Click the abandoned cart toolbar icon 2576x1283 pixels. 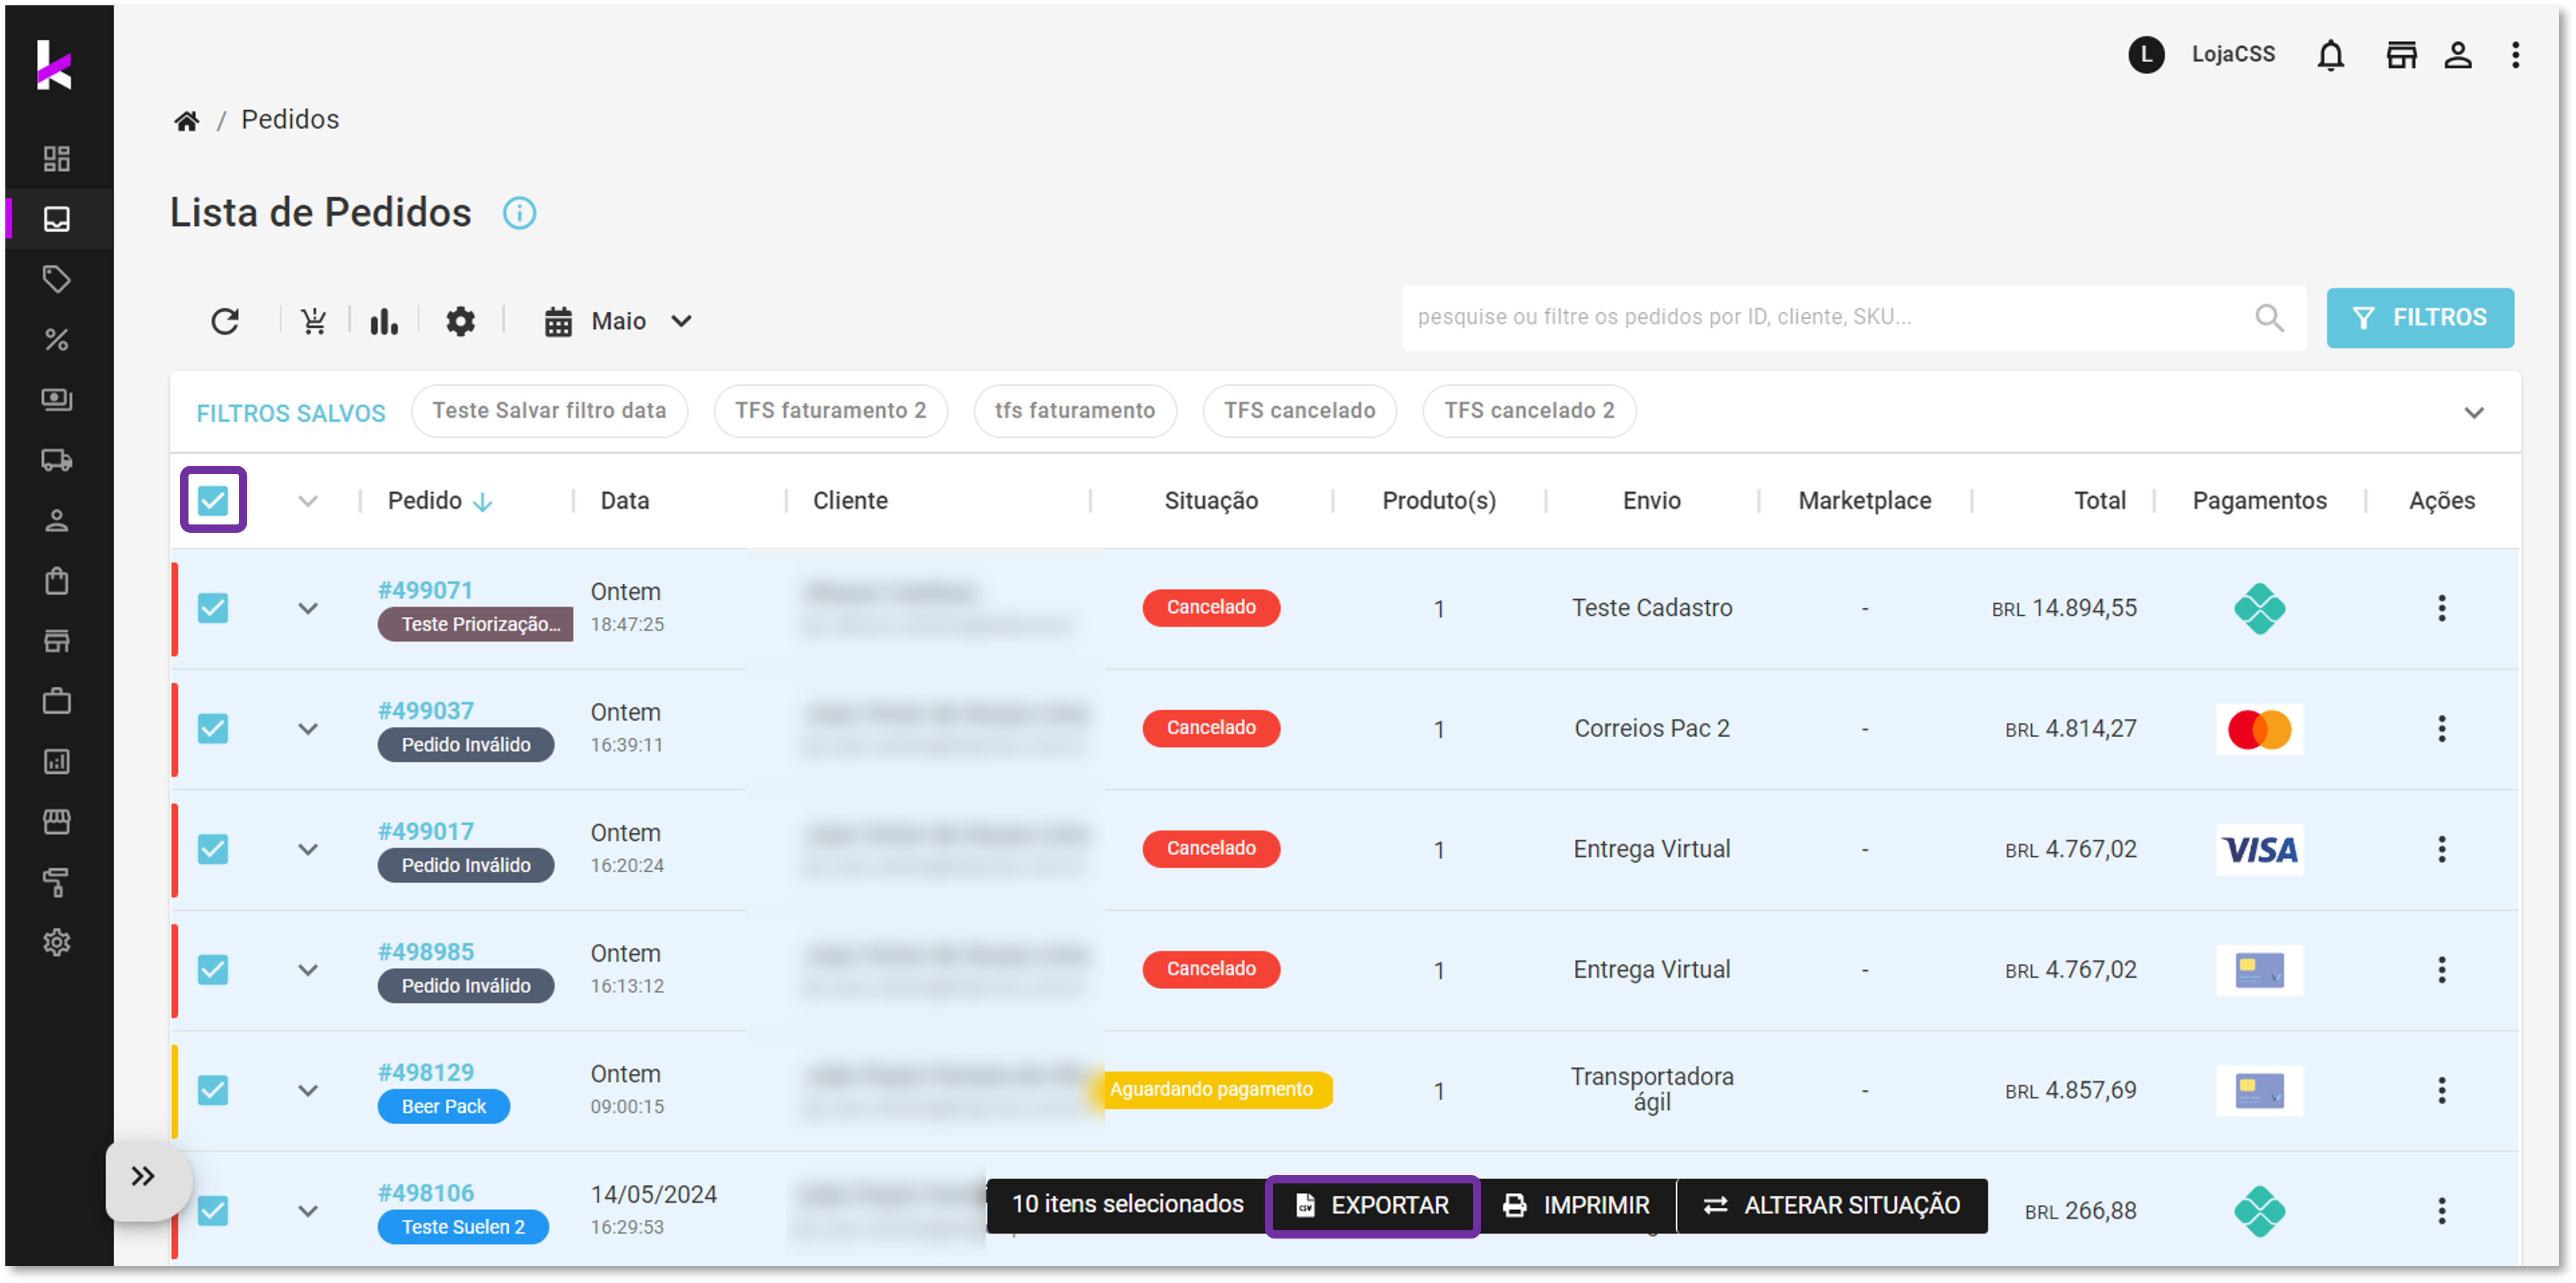point(314,321)
